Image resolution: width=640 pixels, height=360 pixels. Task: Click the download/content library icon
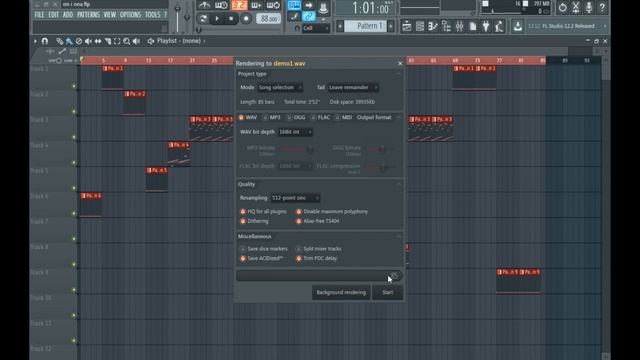(x=518, y=27)
